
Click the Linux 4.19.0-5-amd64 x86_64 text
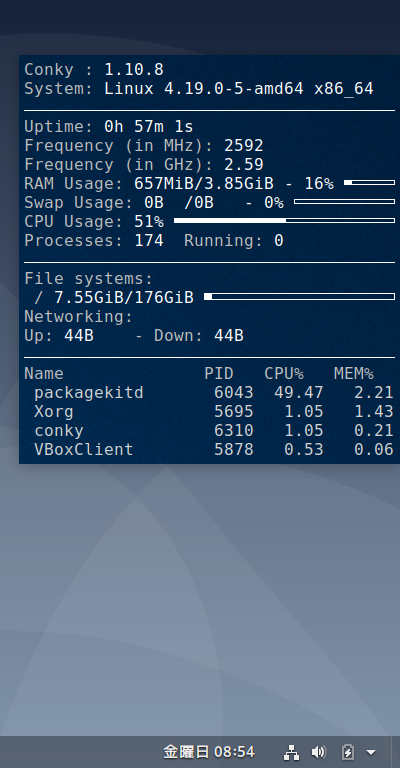click(239, 89)
